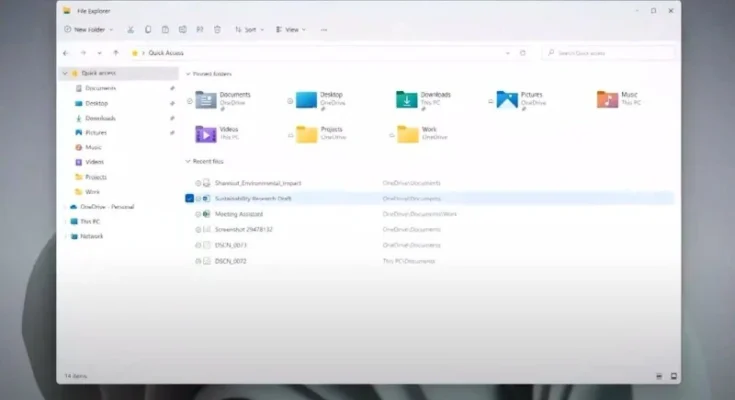This screenshot has width=735, height=400.
Task: Click the Copy icon in toolbar
Action: tap(148, 30)
